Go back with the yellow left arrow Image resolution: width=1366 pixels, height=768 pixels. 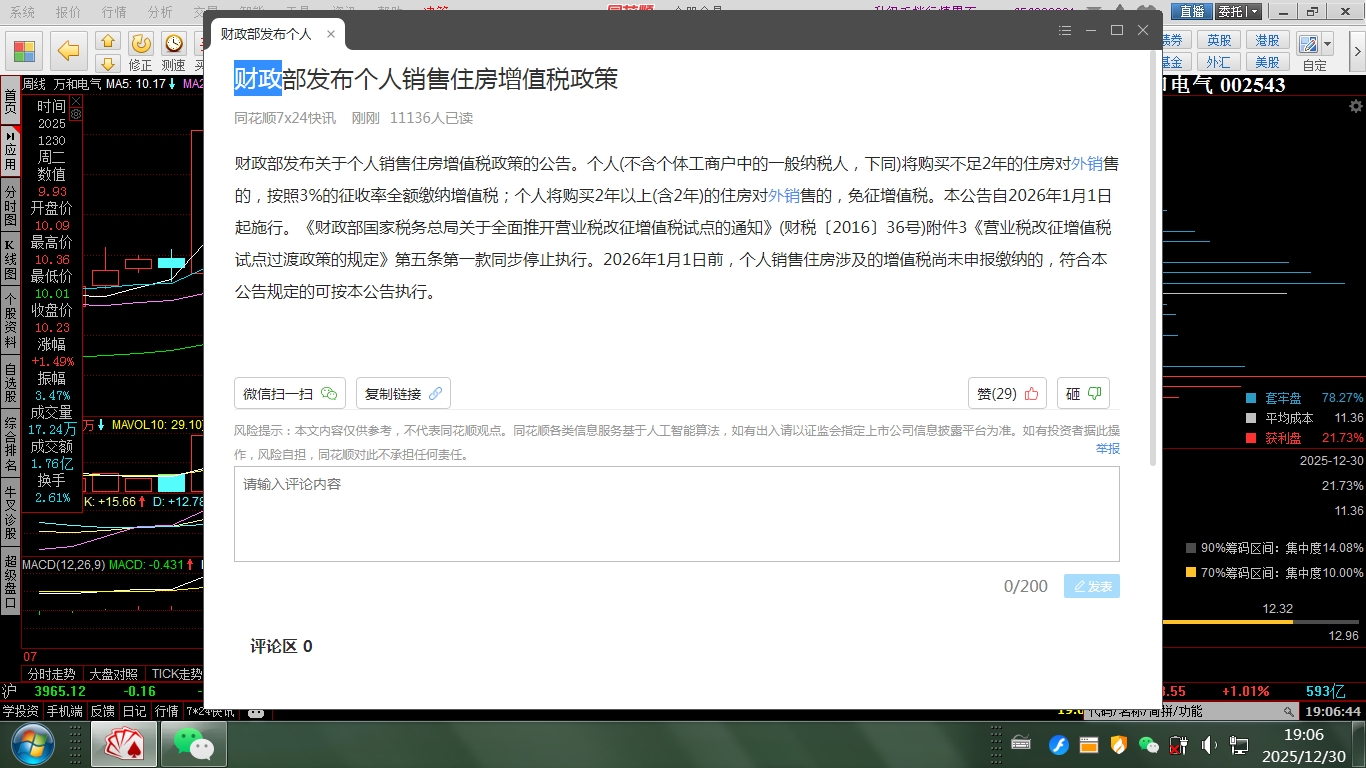pos(68,50)
